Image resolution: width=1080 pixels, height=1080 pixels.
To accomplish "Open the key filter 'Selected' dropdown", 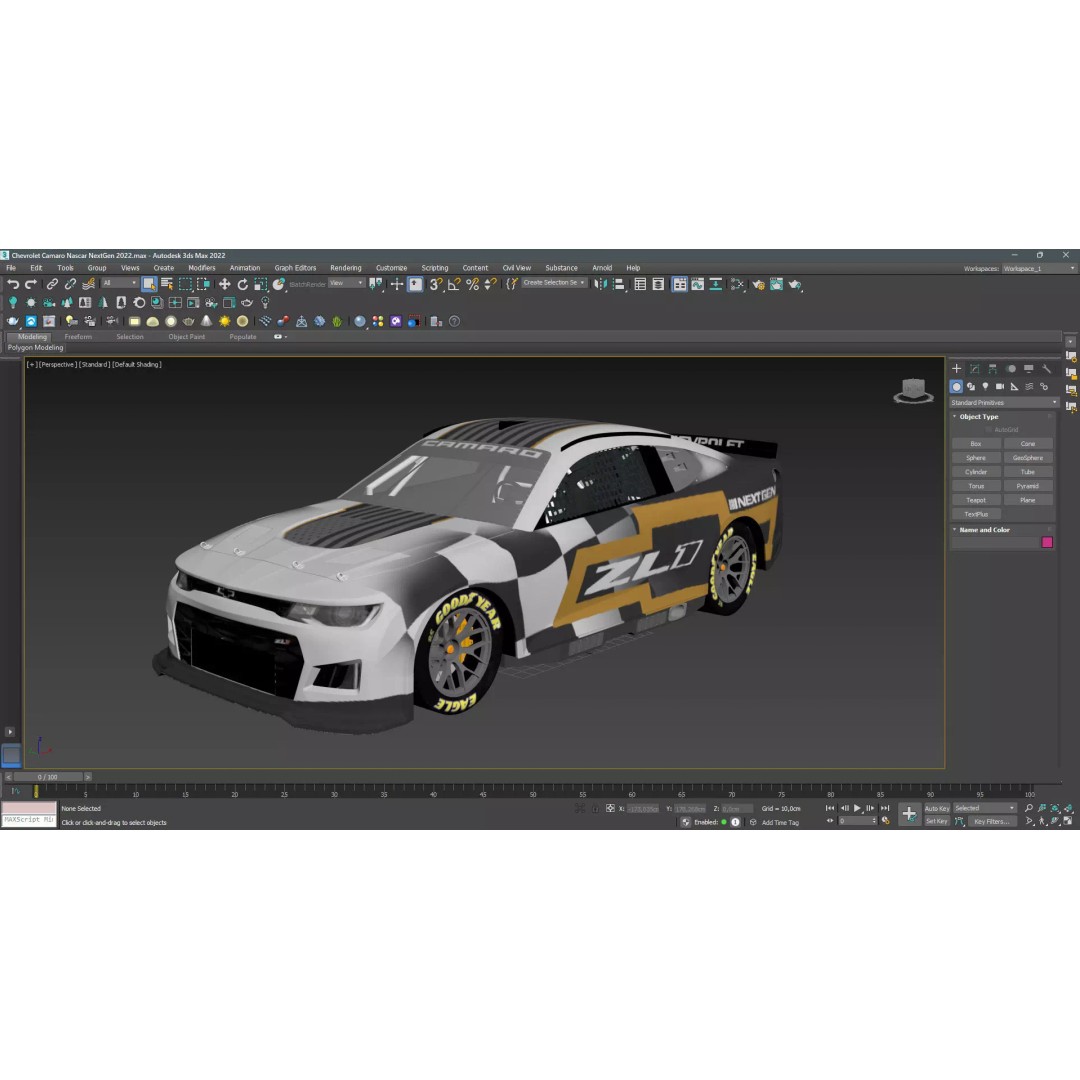I will (x=984, y=809).
